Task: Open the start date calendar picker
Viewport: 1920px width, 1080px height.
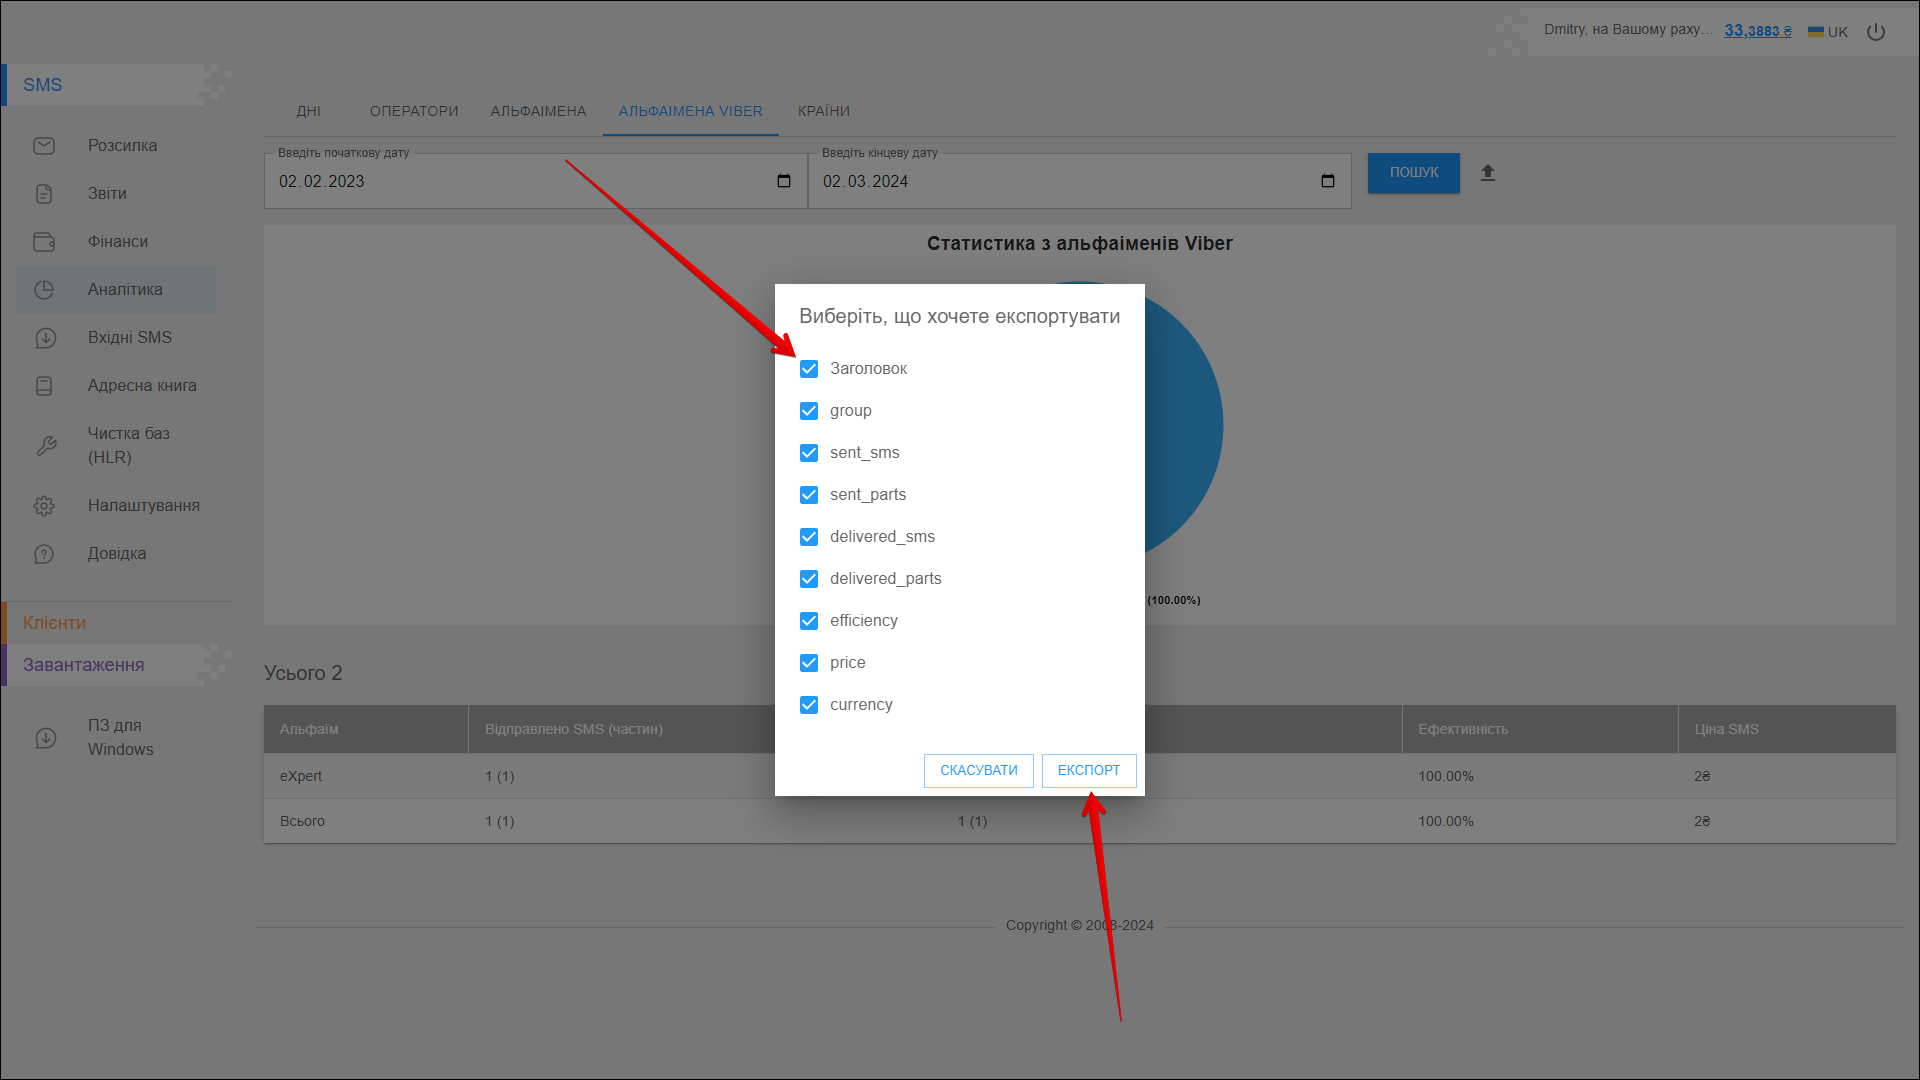Action: [x=784, y=181]
